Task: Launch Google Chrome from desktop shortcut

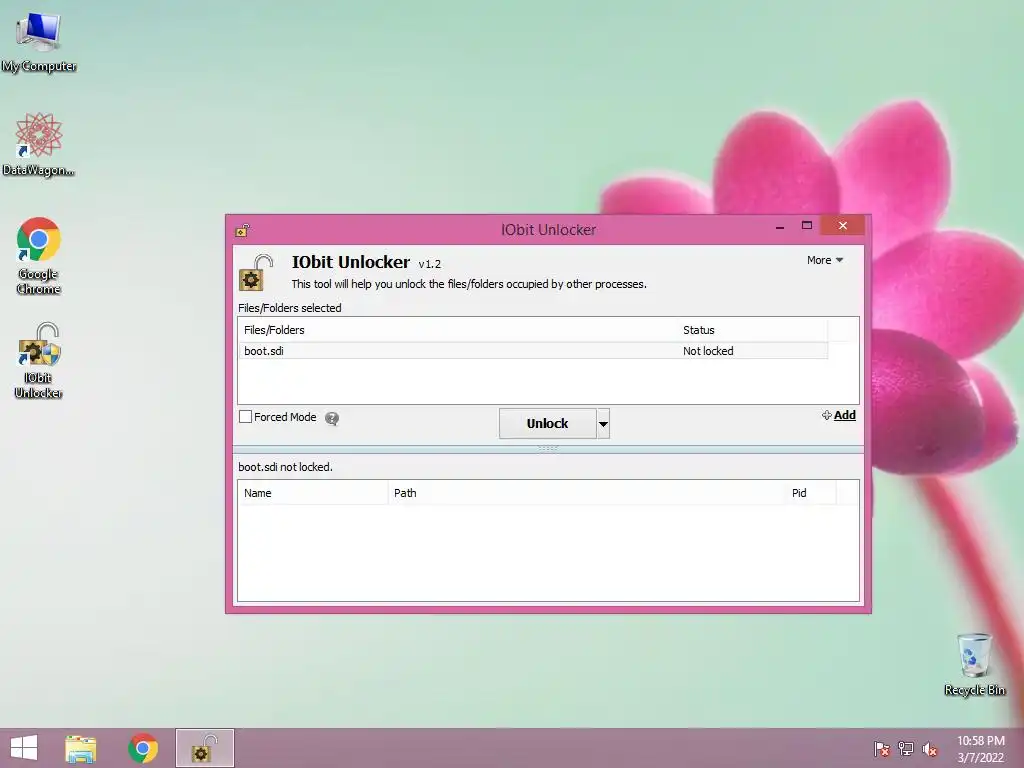Action: (x=39, y=255)
